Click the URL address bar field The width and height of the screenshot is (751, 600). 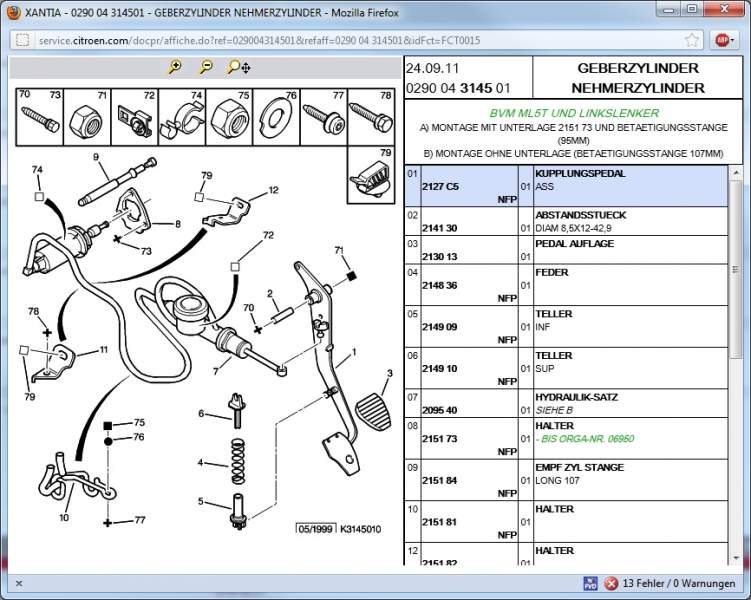point(354,40)
